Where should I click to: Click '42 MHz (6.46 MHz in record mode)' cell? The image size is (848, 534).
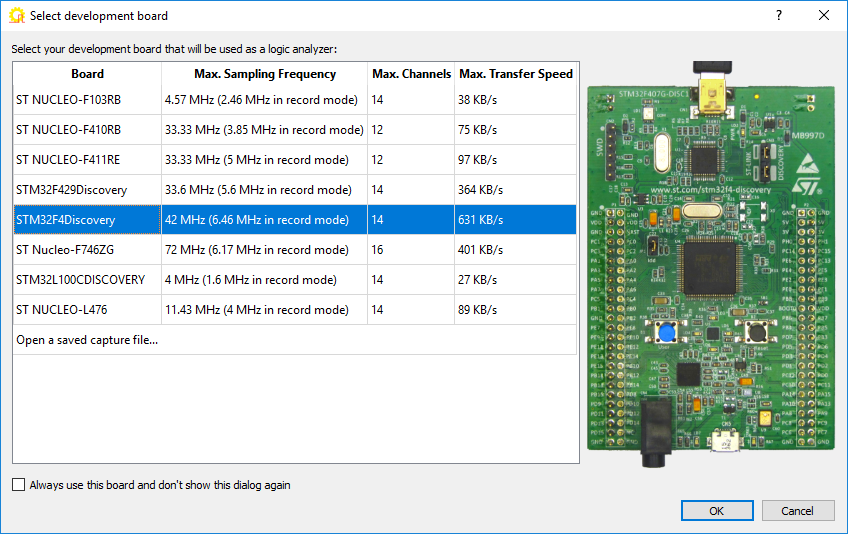[x=264, y=220]
